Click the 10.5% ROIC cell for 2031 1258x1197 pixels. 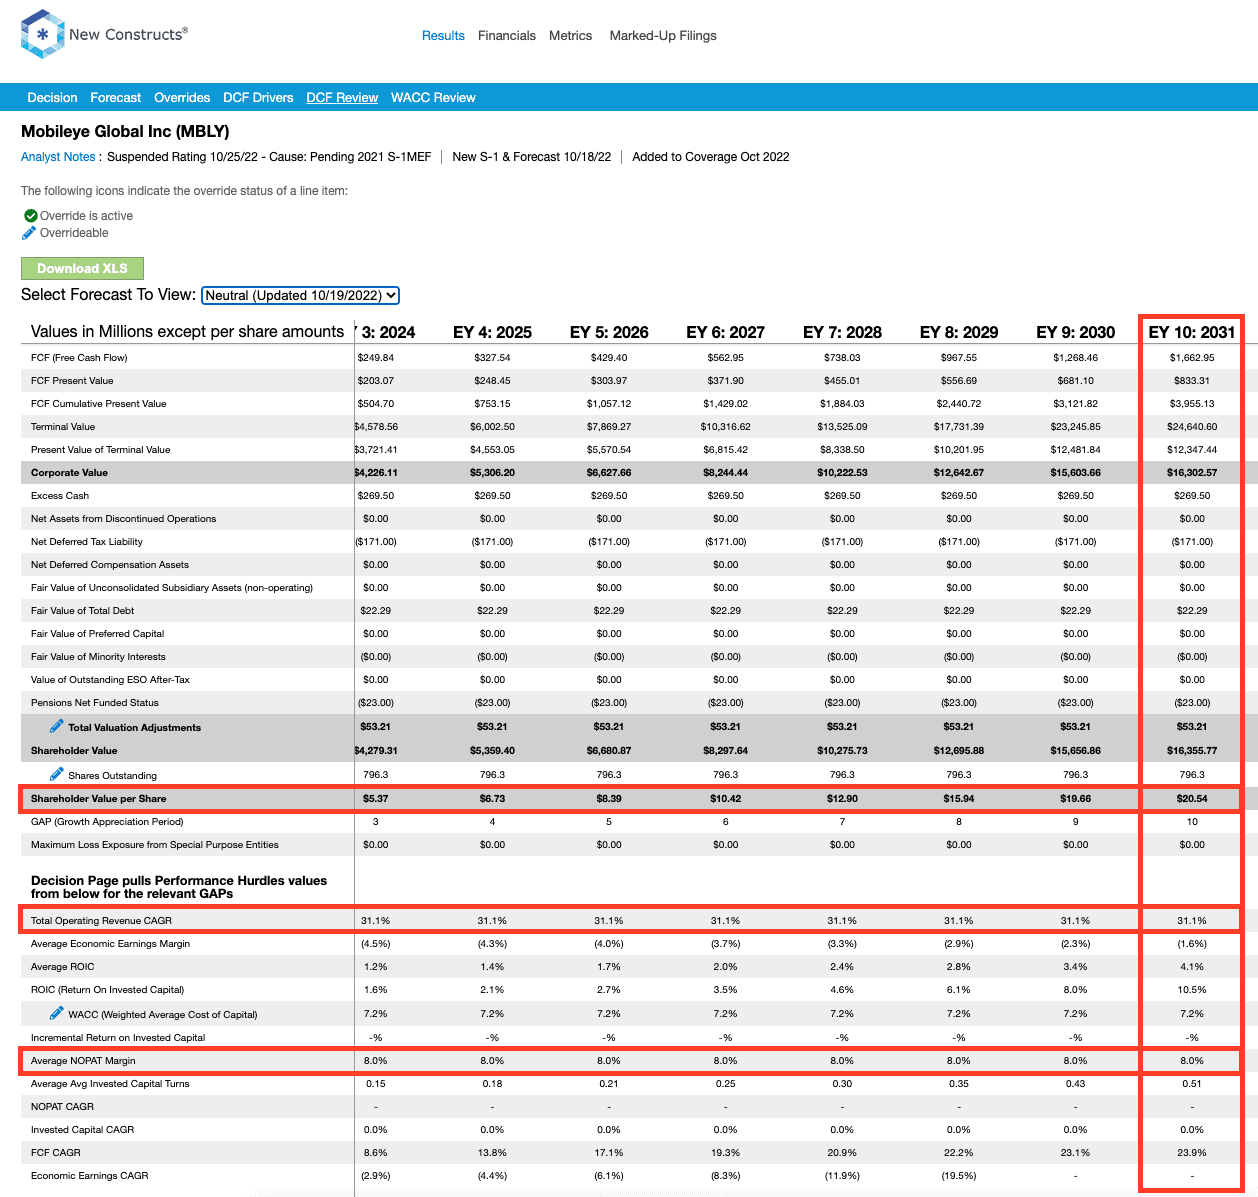click(1192, 990)
